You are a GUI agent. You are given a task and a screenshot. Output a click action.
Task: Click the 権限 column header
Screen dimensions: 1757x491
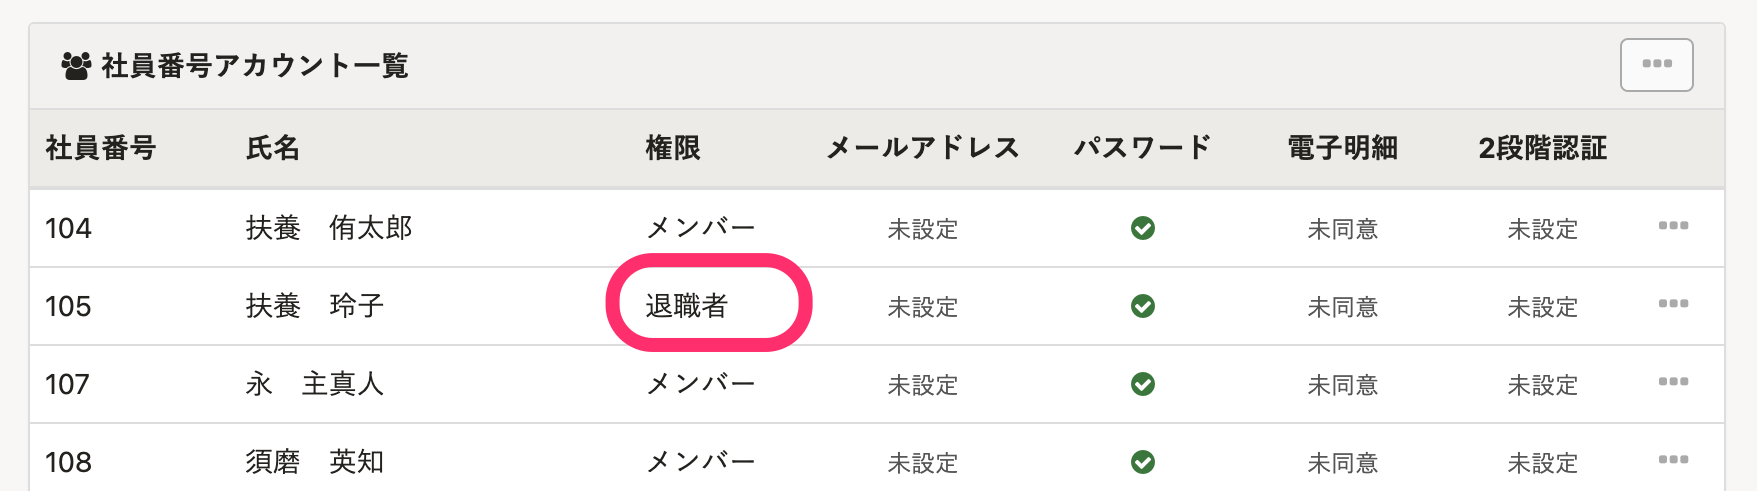[673, 148]
